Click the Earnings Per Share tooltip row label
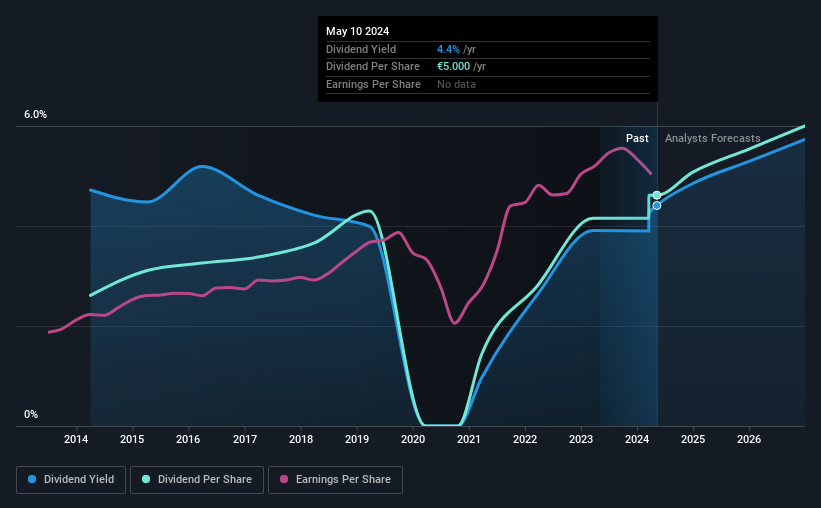The image size is (821, 508). pos(373,84)
